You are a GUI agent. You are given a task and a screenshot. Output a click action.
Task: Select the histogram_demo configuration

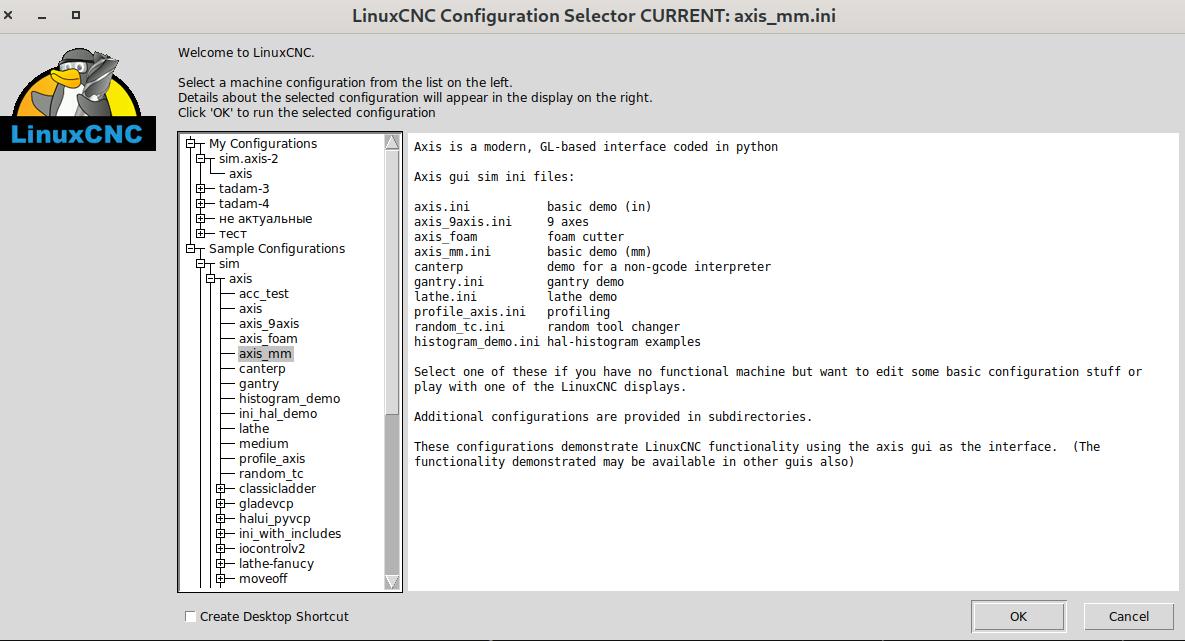coord(289,398)
